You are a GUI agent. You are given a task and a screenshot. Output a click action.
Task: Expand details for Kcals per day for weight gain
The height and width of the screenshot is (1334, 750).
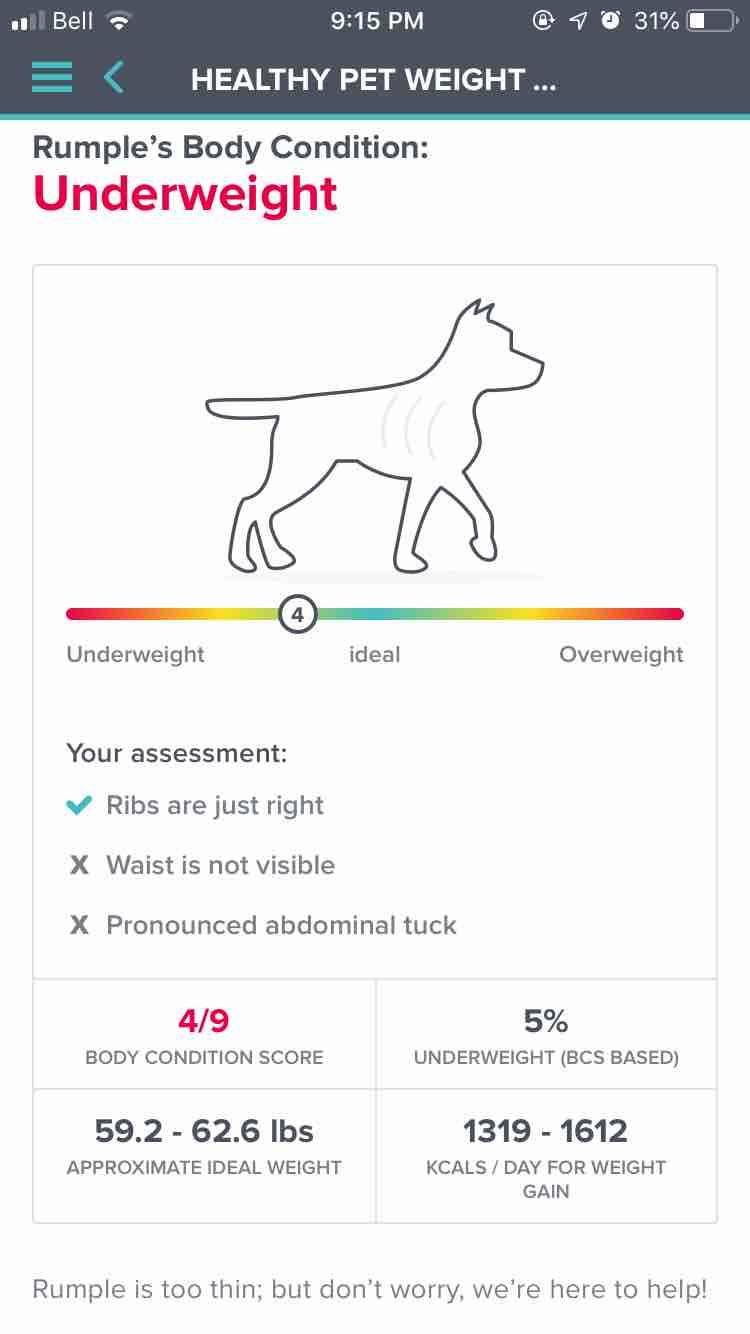pyautogui.click(x=546, y=1156)
